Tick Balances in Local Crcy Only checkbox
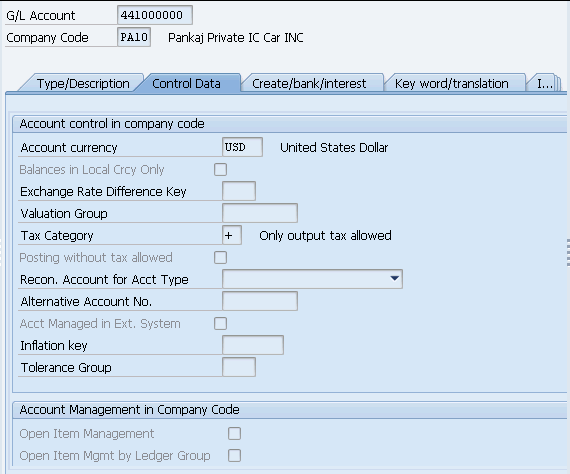Image resolution: width=570 pixels, height=474 pixels. click(x=220, y=169)
